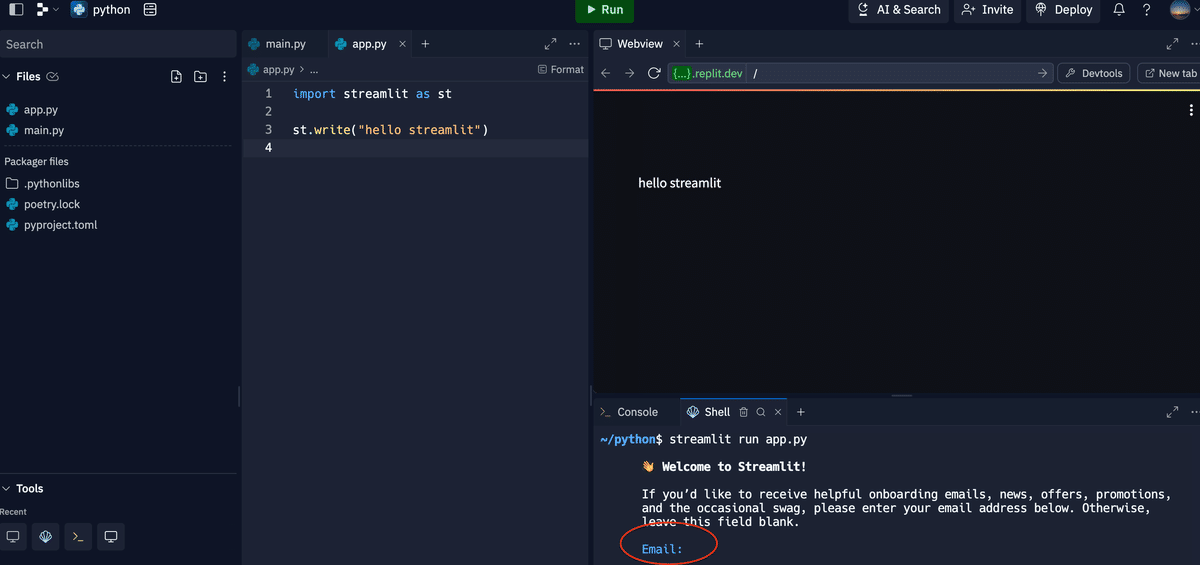Viewport: 1200px width, 565px height.
Task: Click the python repl name
Action: pyautogui.click(x=112, y=10)
